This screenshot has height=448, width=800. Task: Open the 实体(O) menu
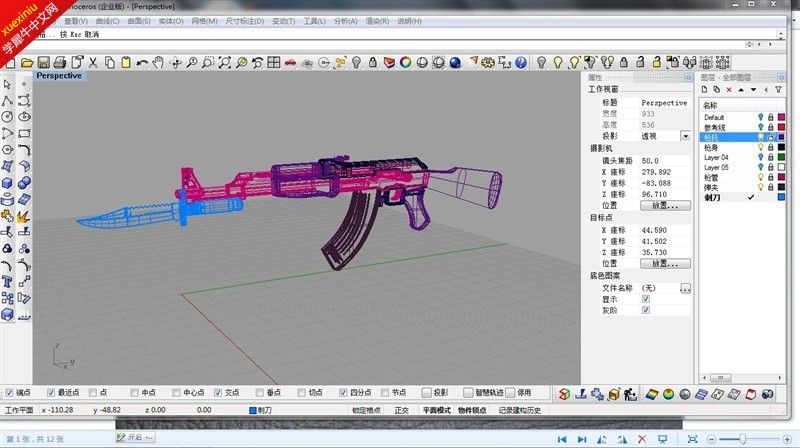coord(171,21)
